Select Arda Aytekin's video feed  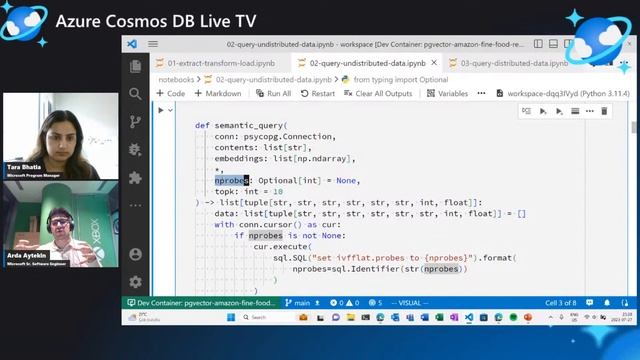[x=61, y=224]
